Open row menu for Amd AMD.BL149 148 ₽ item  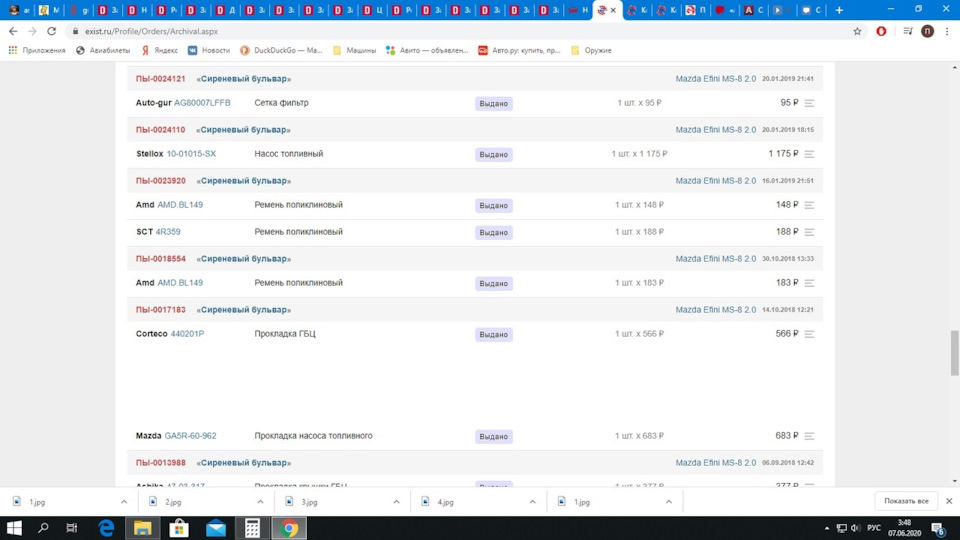[x=809, y=205]
